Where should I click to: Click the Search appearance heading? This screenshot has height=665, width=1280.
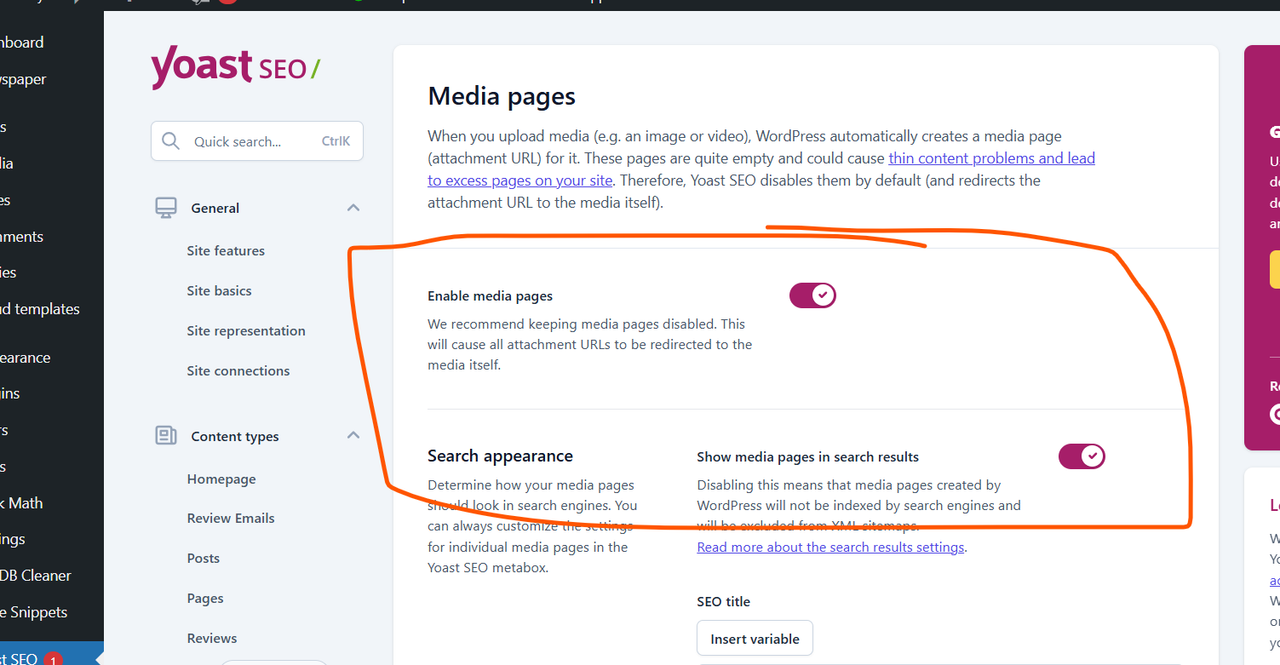[500, 456]
